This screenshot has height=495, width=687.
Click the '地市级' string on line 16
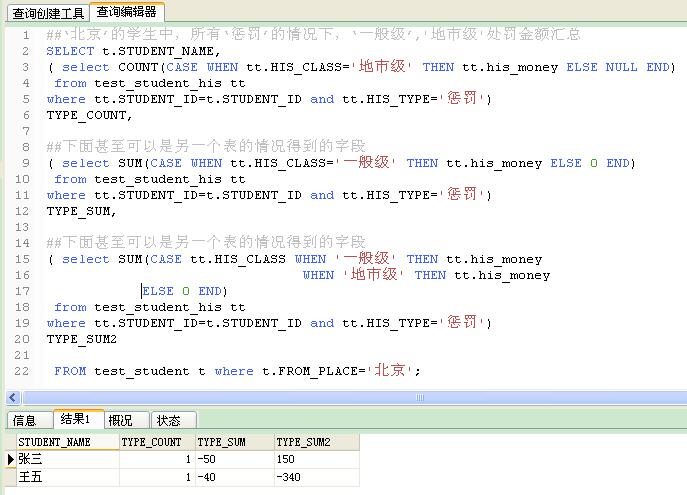click(374, 275)
